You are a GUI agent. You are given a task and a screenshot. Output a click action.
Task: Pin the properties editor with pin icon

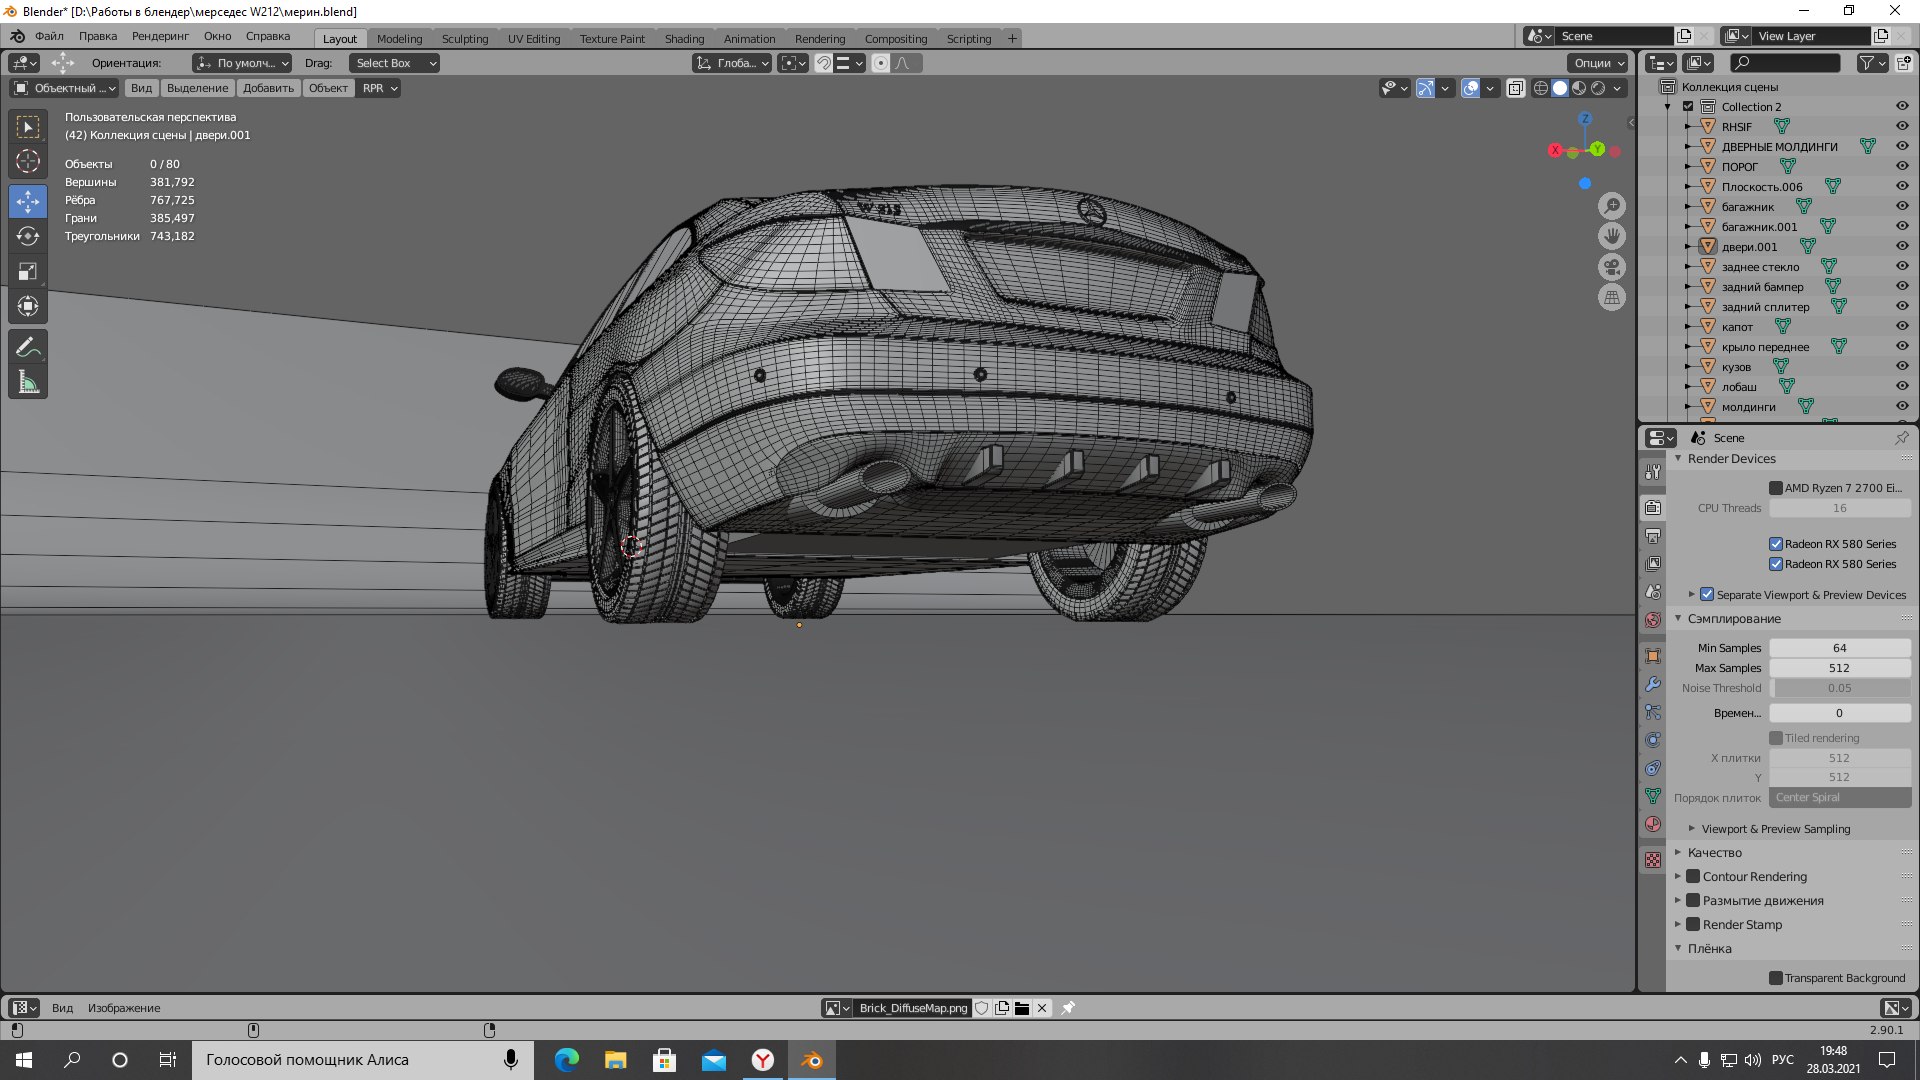point(1901,438)
